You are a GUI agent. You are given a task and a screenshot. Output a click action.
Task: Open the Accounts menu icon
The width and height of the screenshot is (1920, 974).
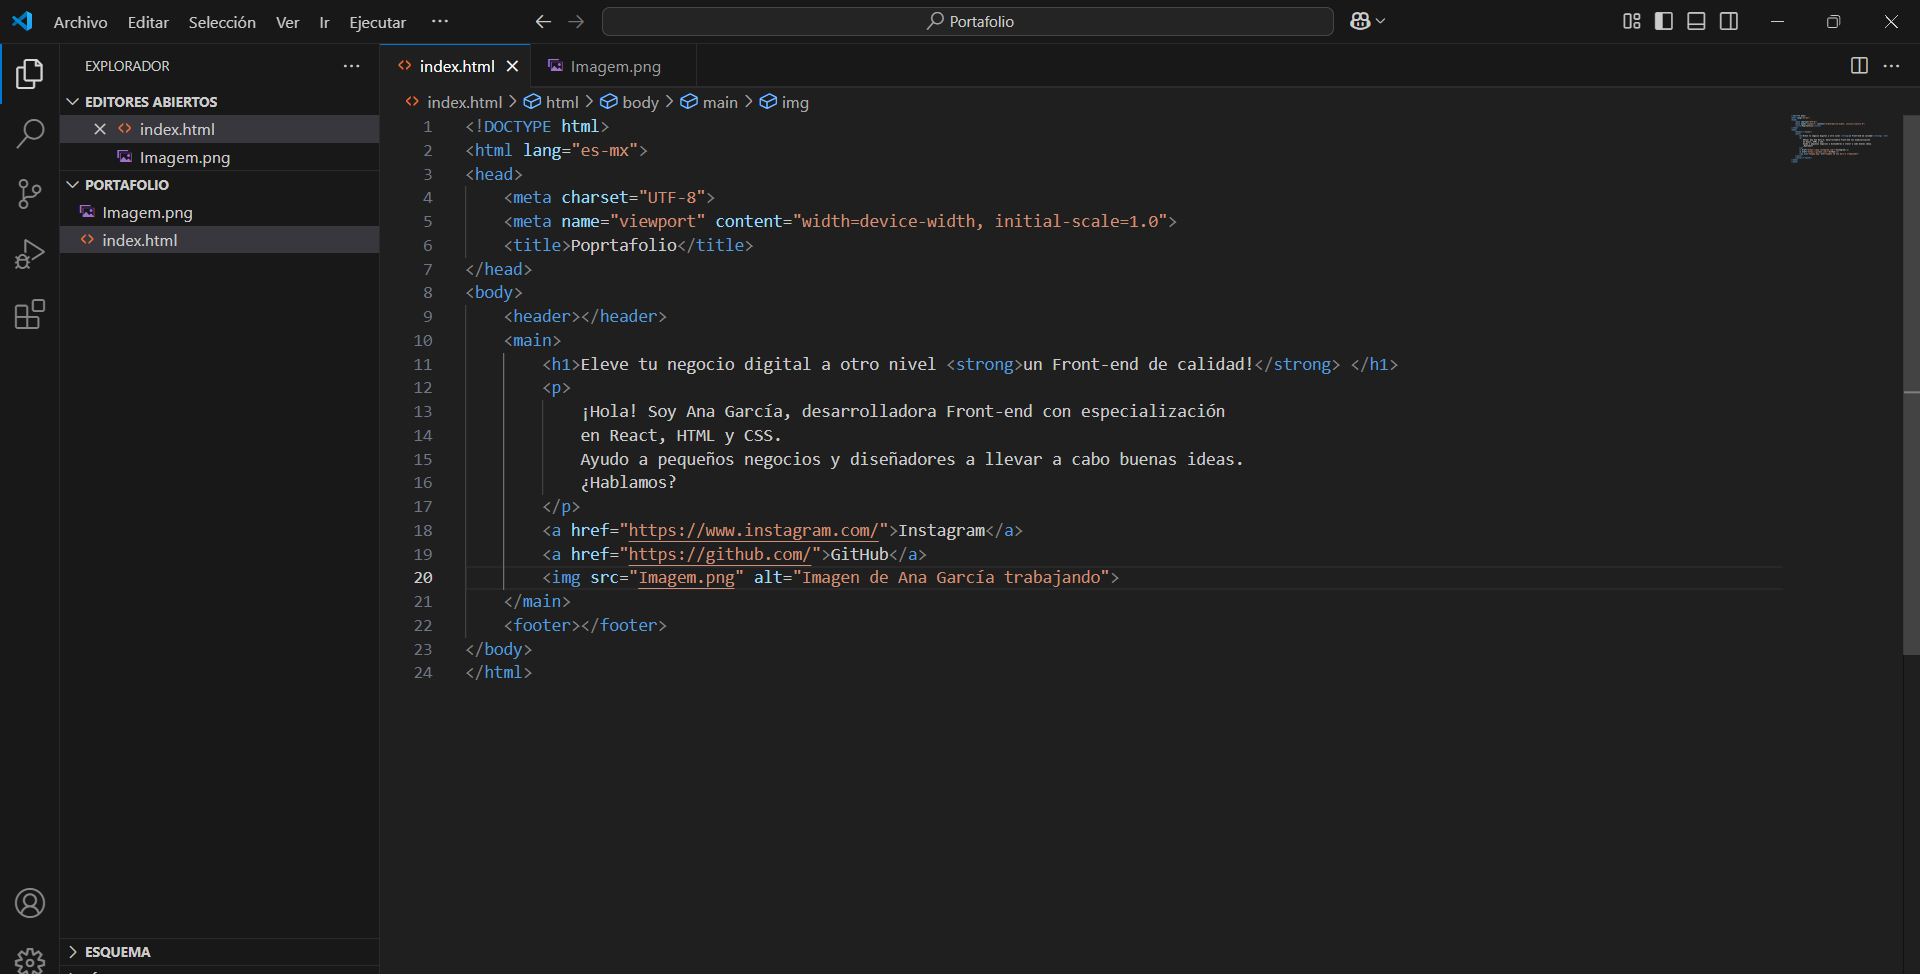(30, 903)
